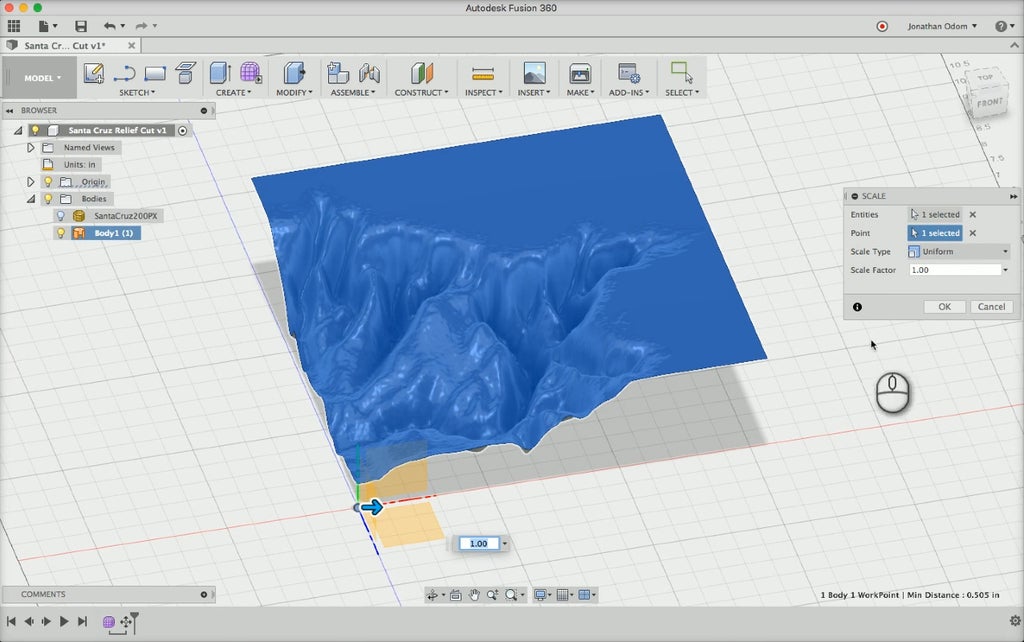Screen dimensions: 1024x642
Task: Toggle visibility of Body1 in Bodies
Action: point(60,232)
